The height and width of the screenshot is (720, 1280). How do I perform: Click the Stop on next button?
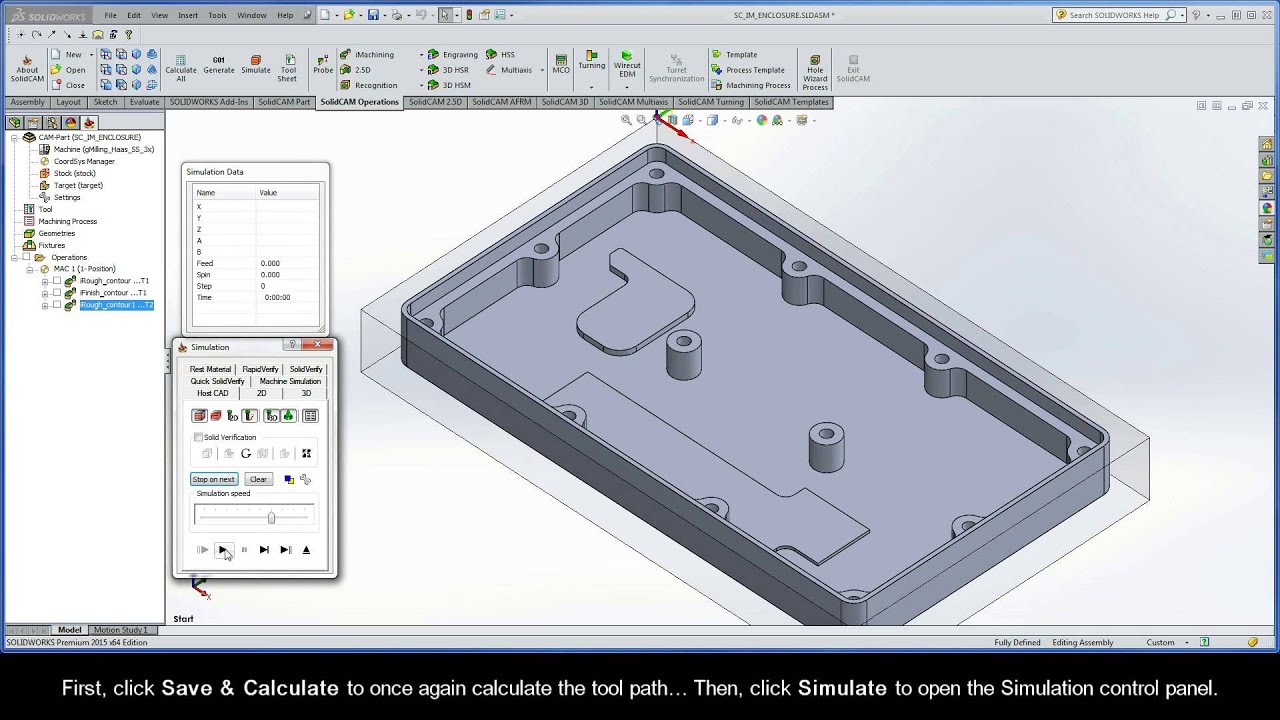(x=214, y=479)
